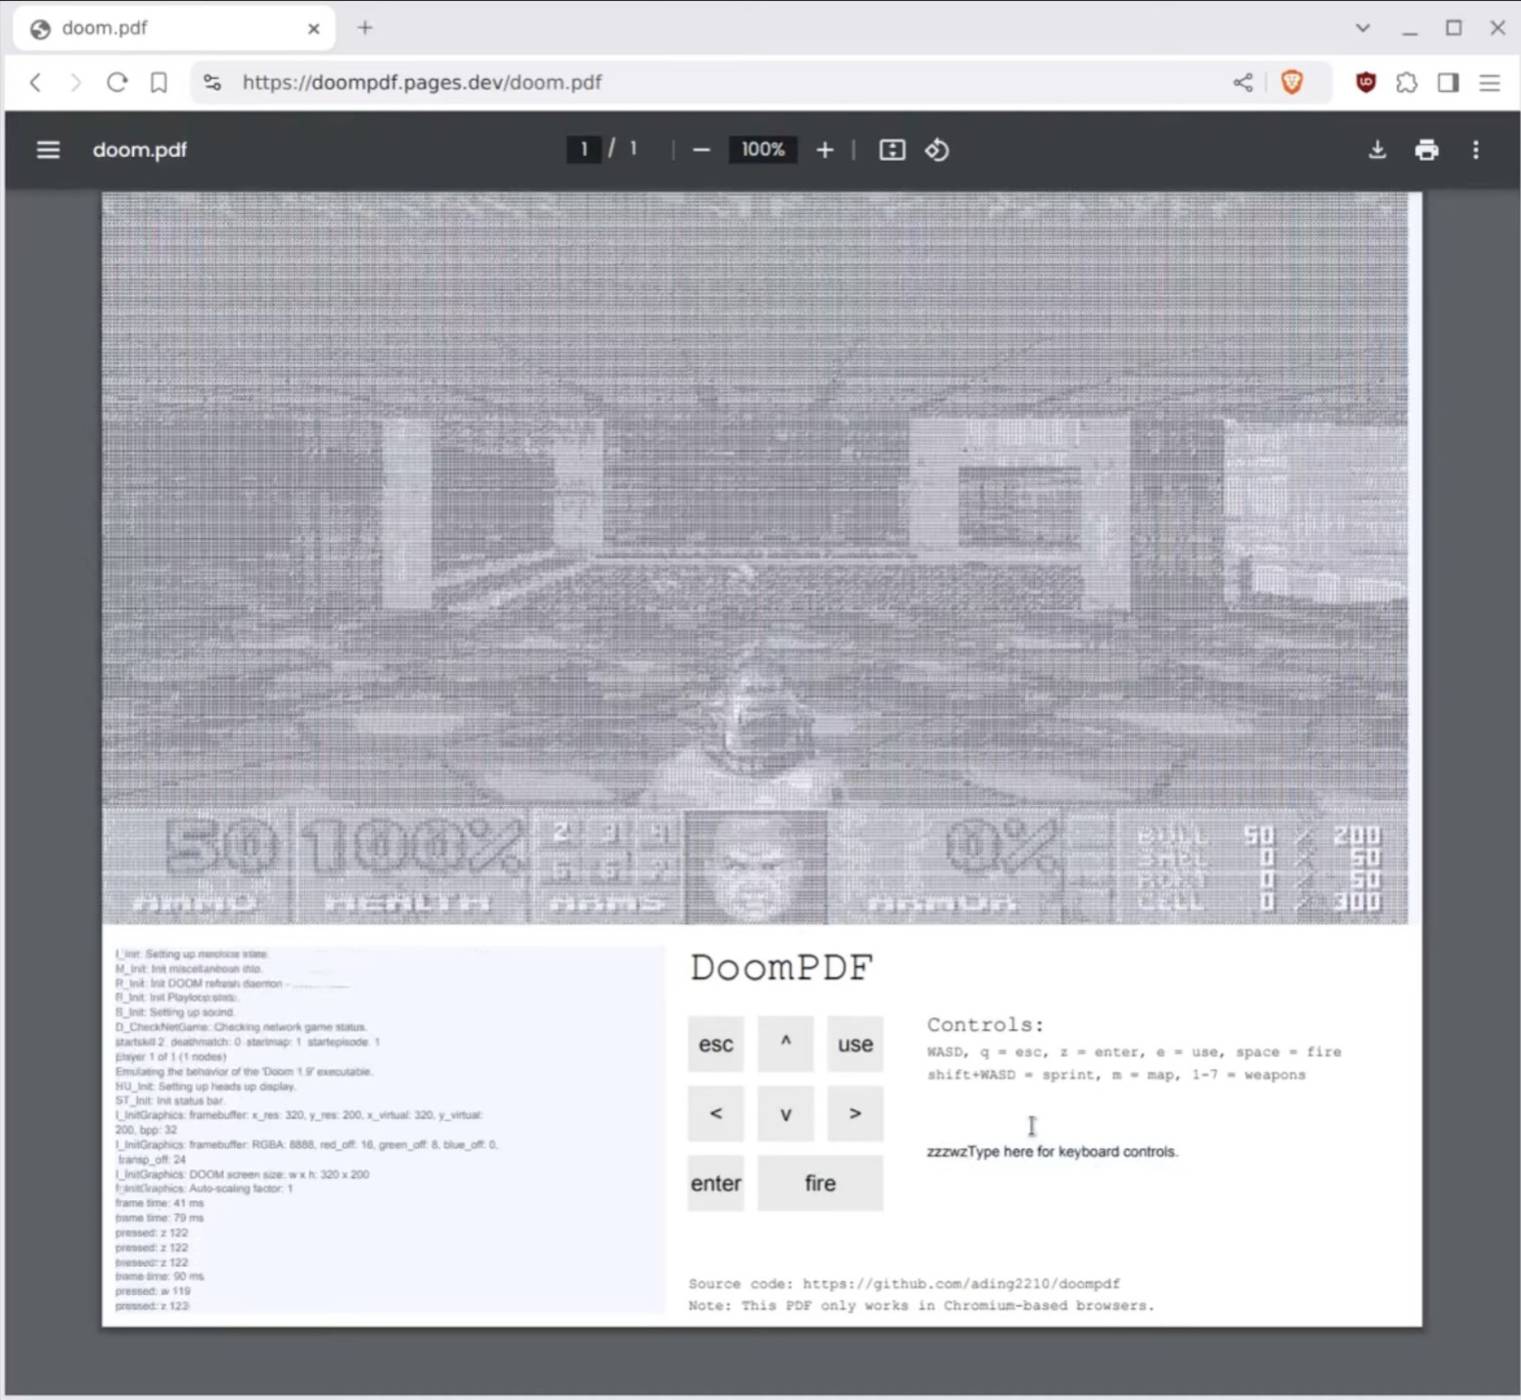Close the doom.pdf tab
1521x1400 pixels.
coord(314,29)
